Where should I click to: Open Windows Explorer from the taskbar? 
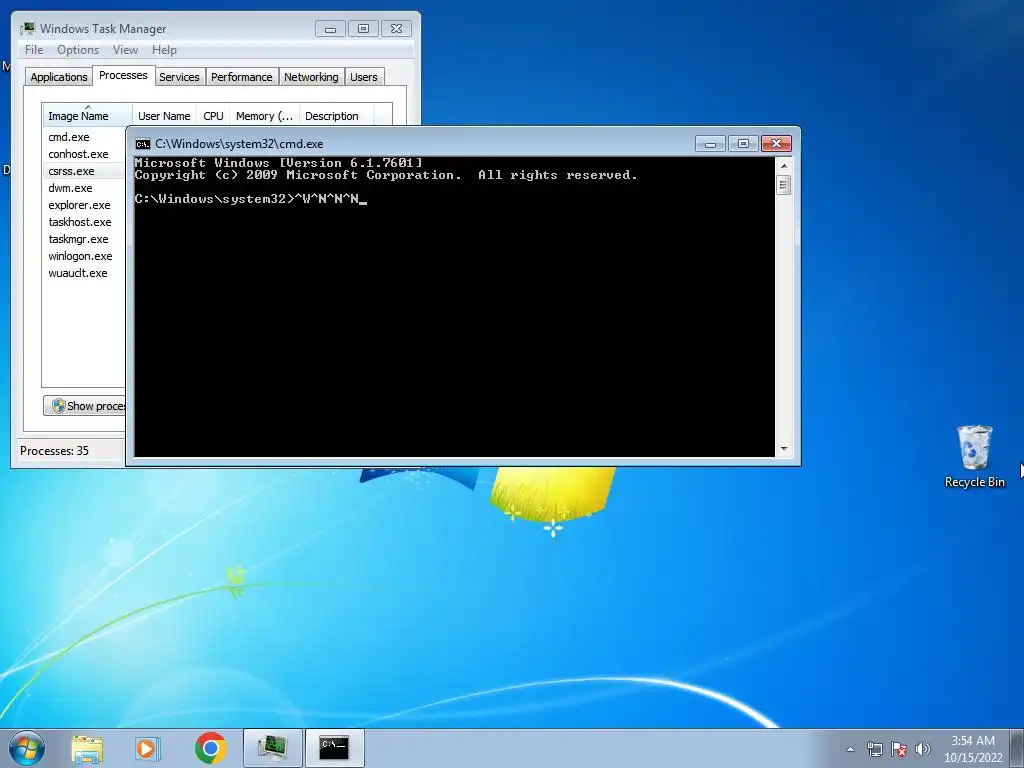(x=87, y=748)
